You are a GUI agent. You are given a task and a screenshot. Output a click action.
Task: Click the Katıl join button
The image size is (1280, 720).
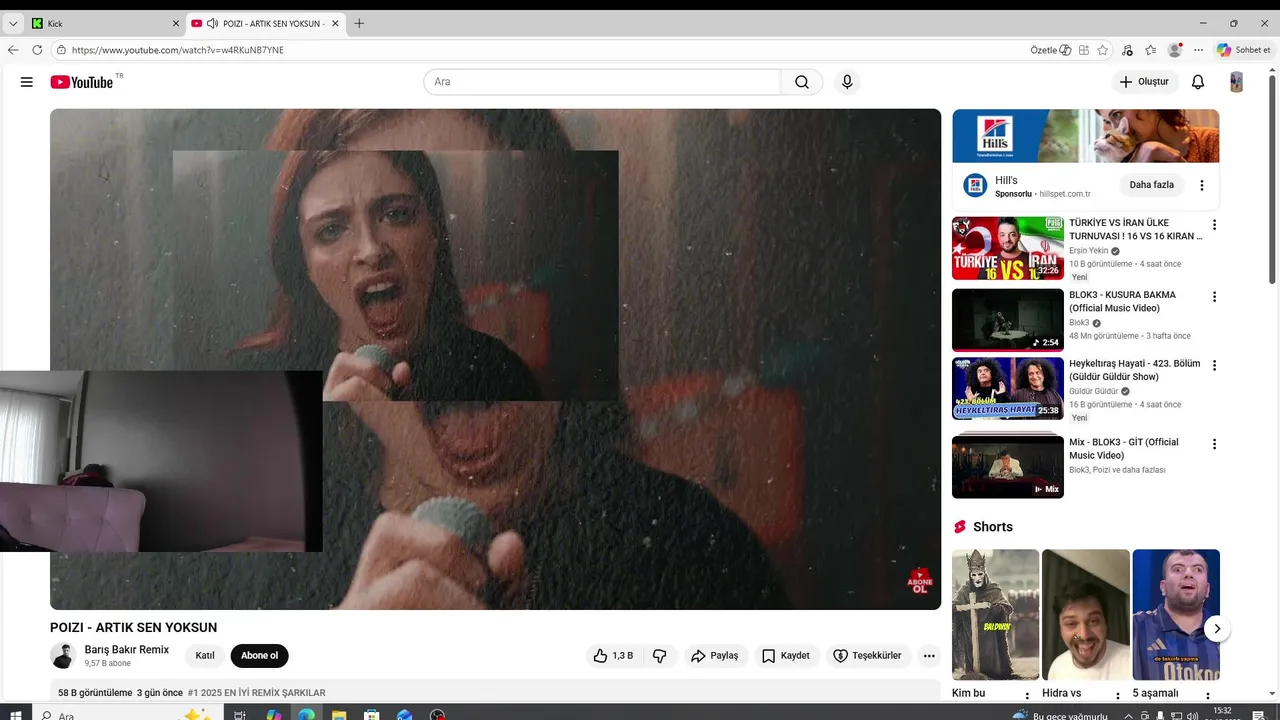(205, 656)
